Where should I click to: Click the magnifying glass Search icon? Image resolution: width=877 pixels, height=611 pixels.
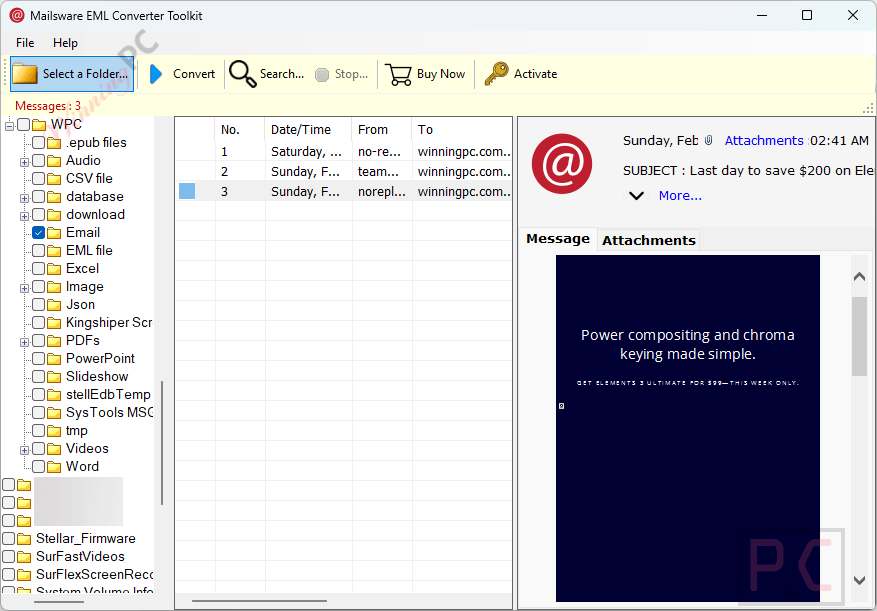(243, 74)
